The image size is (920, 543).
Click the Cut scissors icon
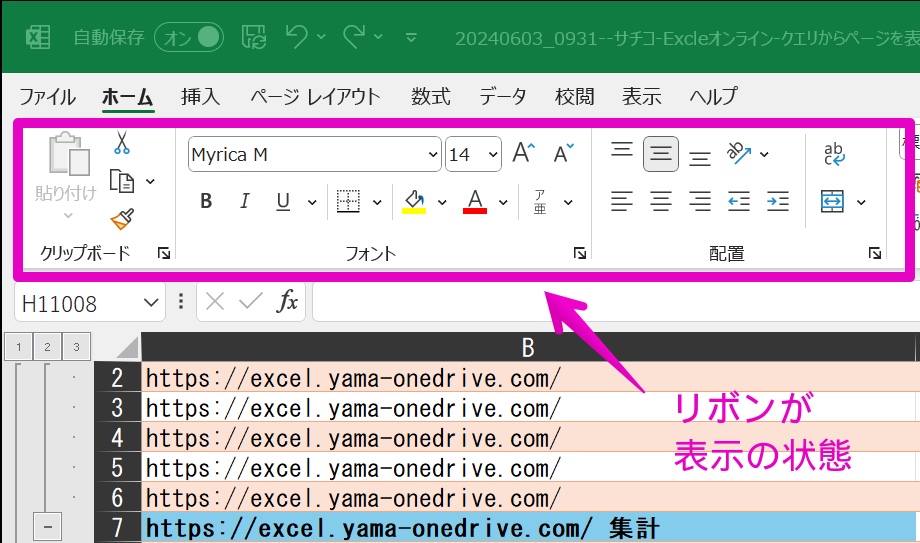[x=121, y=143]
